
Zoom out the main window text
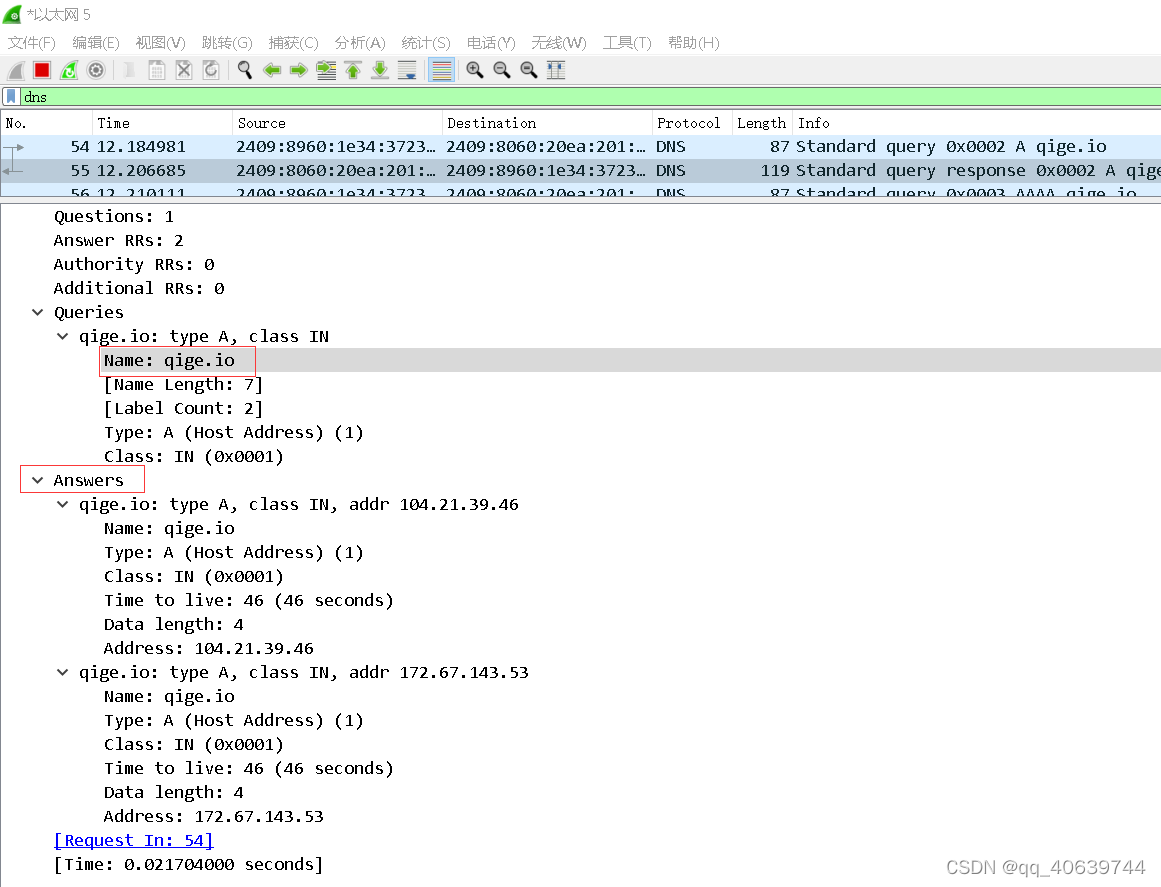tap(502, 70)
